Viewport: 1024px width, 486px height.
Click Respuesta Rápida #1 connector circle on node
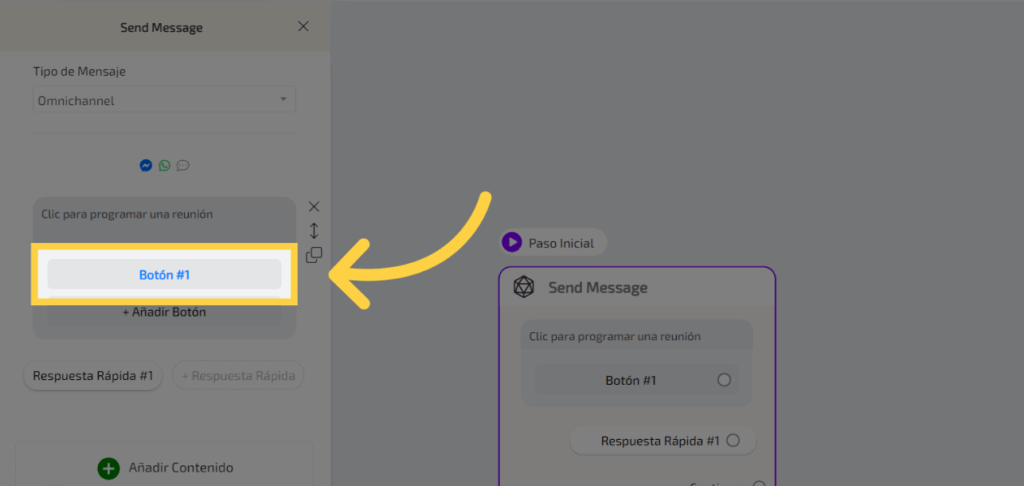(x=733, y=440)
